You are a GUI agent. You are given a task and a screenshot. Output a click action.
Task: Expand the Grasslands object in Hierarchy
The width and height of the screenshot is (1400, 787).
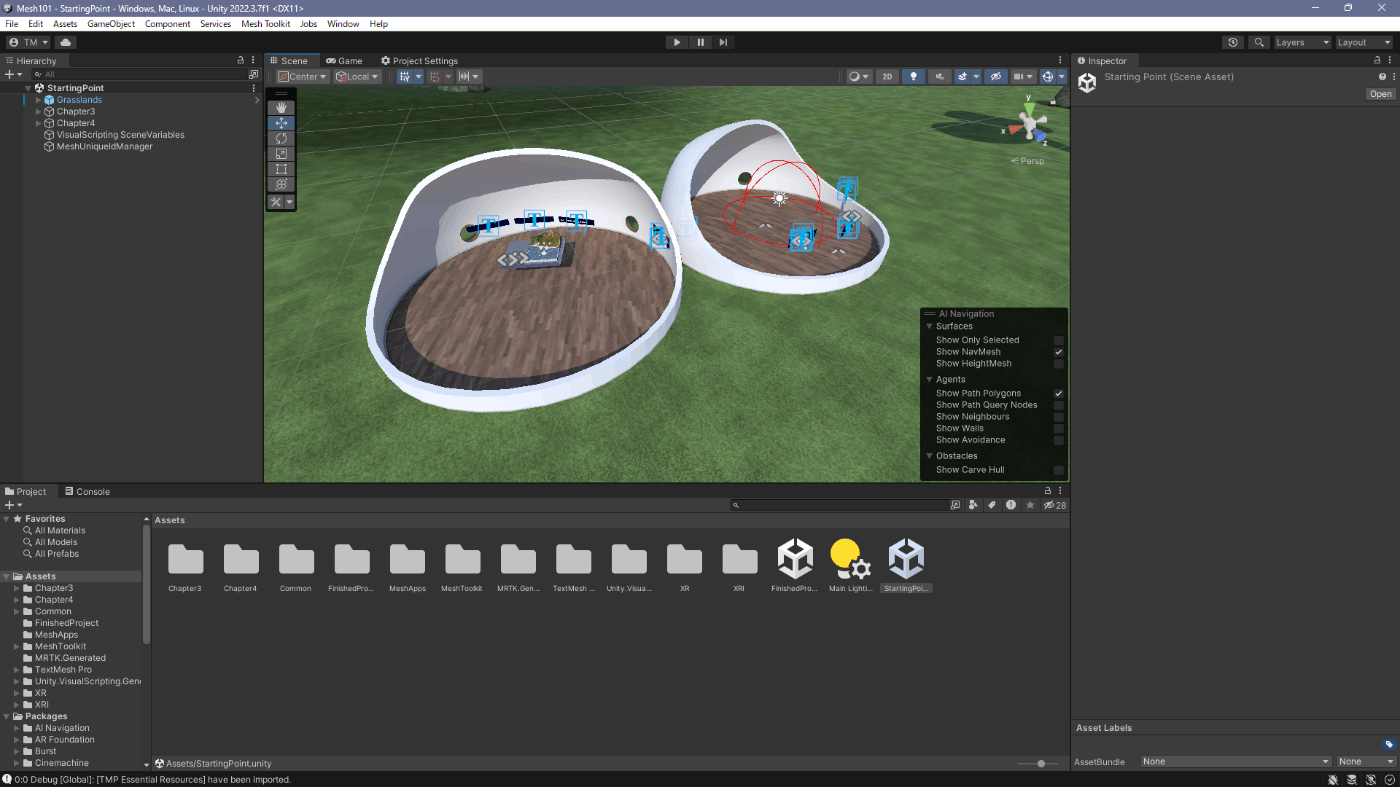(x=39, y=100)
